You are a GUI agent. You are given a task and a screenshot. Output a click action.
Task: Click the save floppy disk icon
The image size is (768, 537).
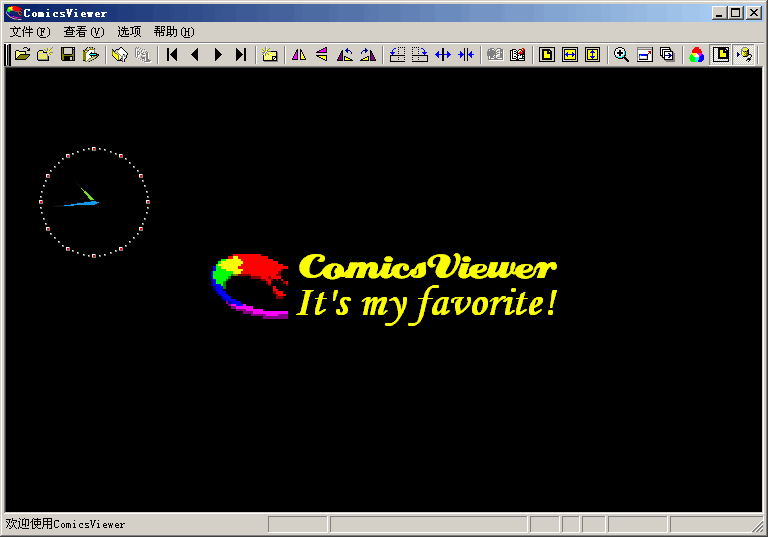click(x=68, y=55)
